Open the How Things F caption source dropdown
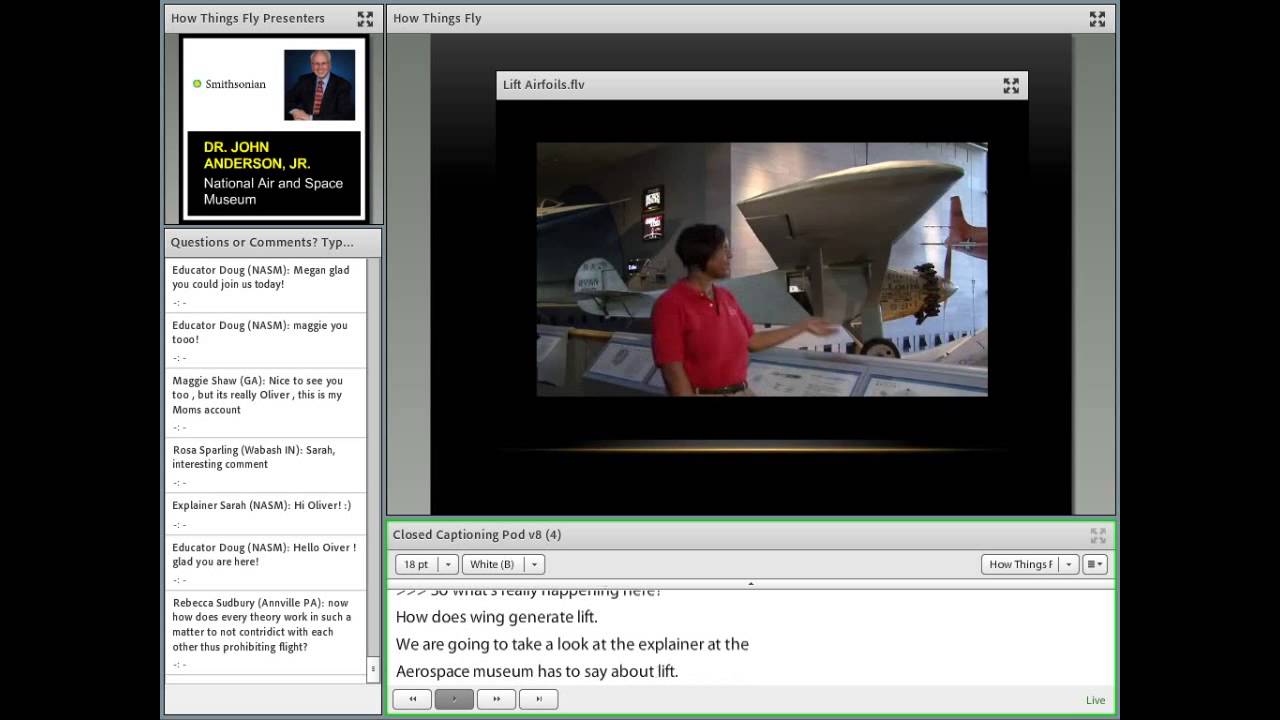Screen dimensions: 1280x720 coord(1030,564)
